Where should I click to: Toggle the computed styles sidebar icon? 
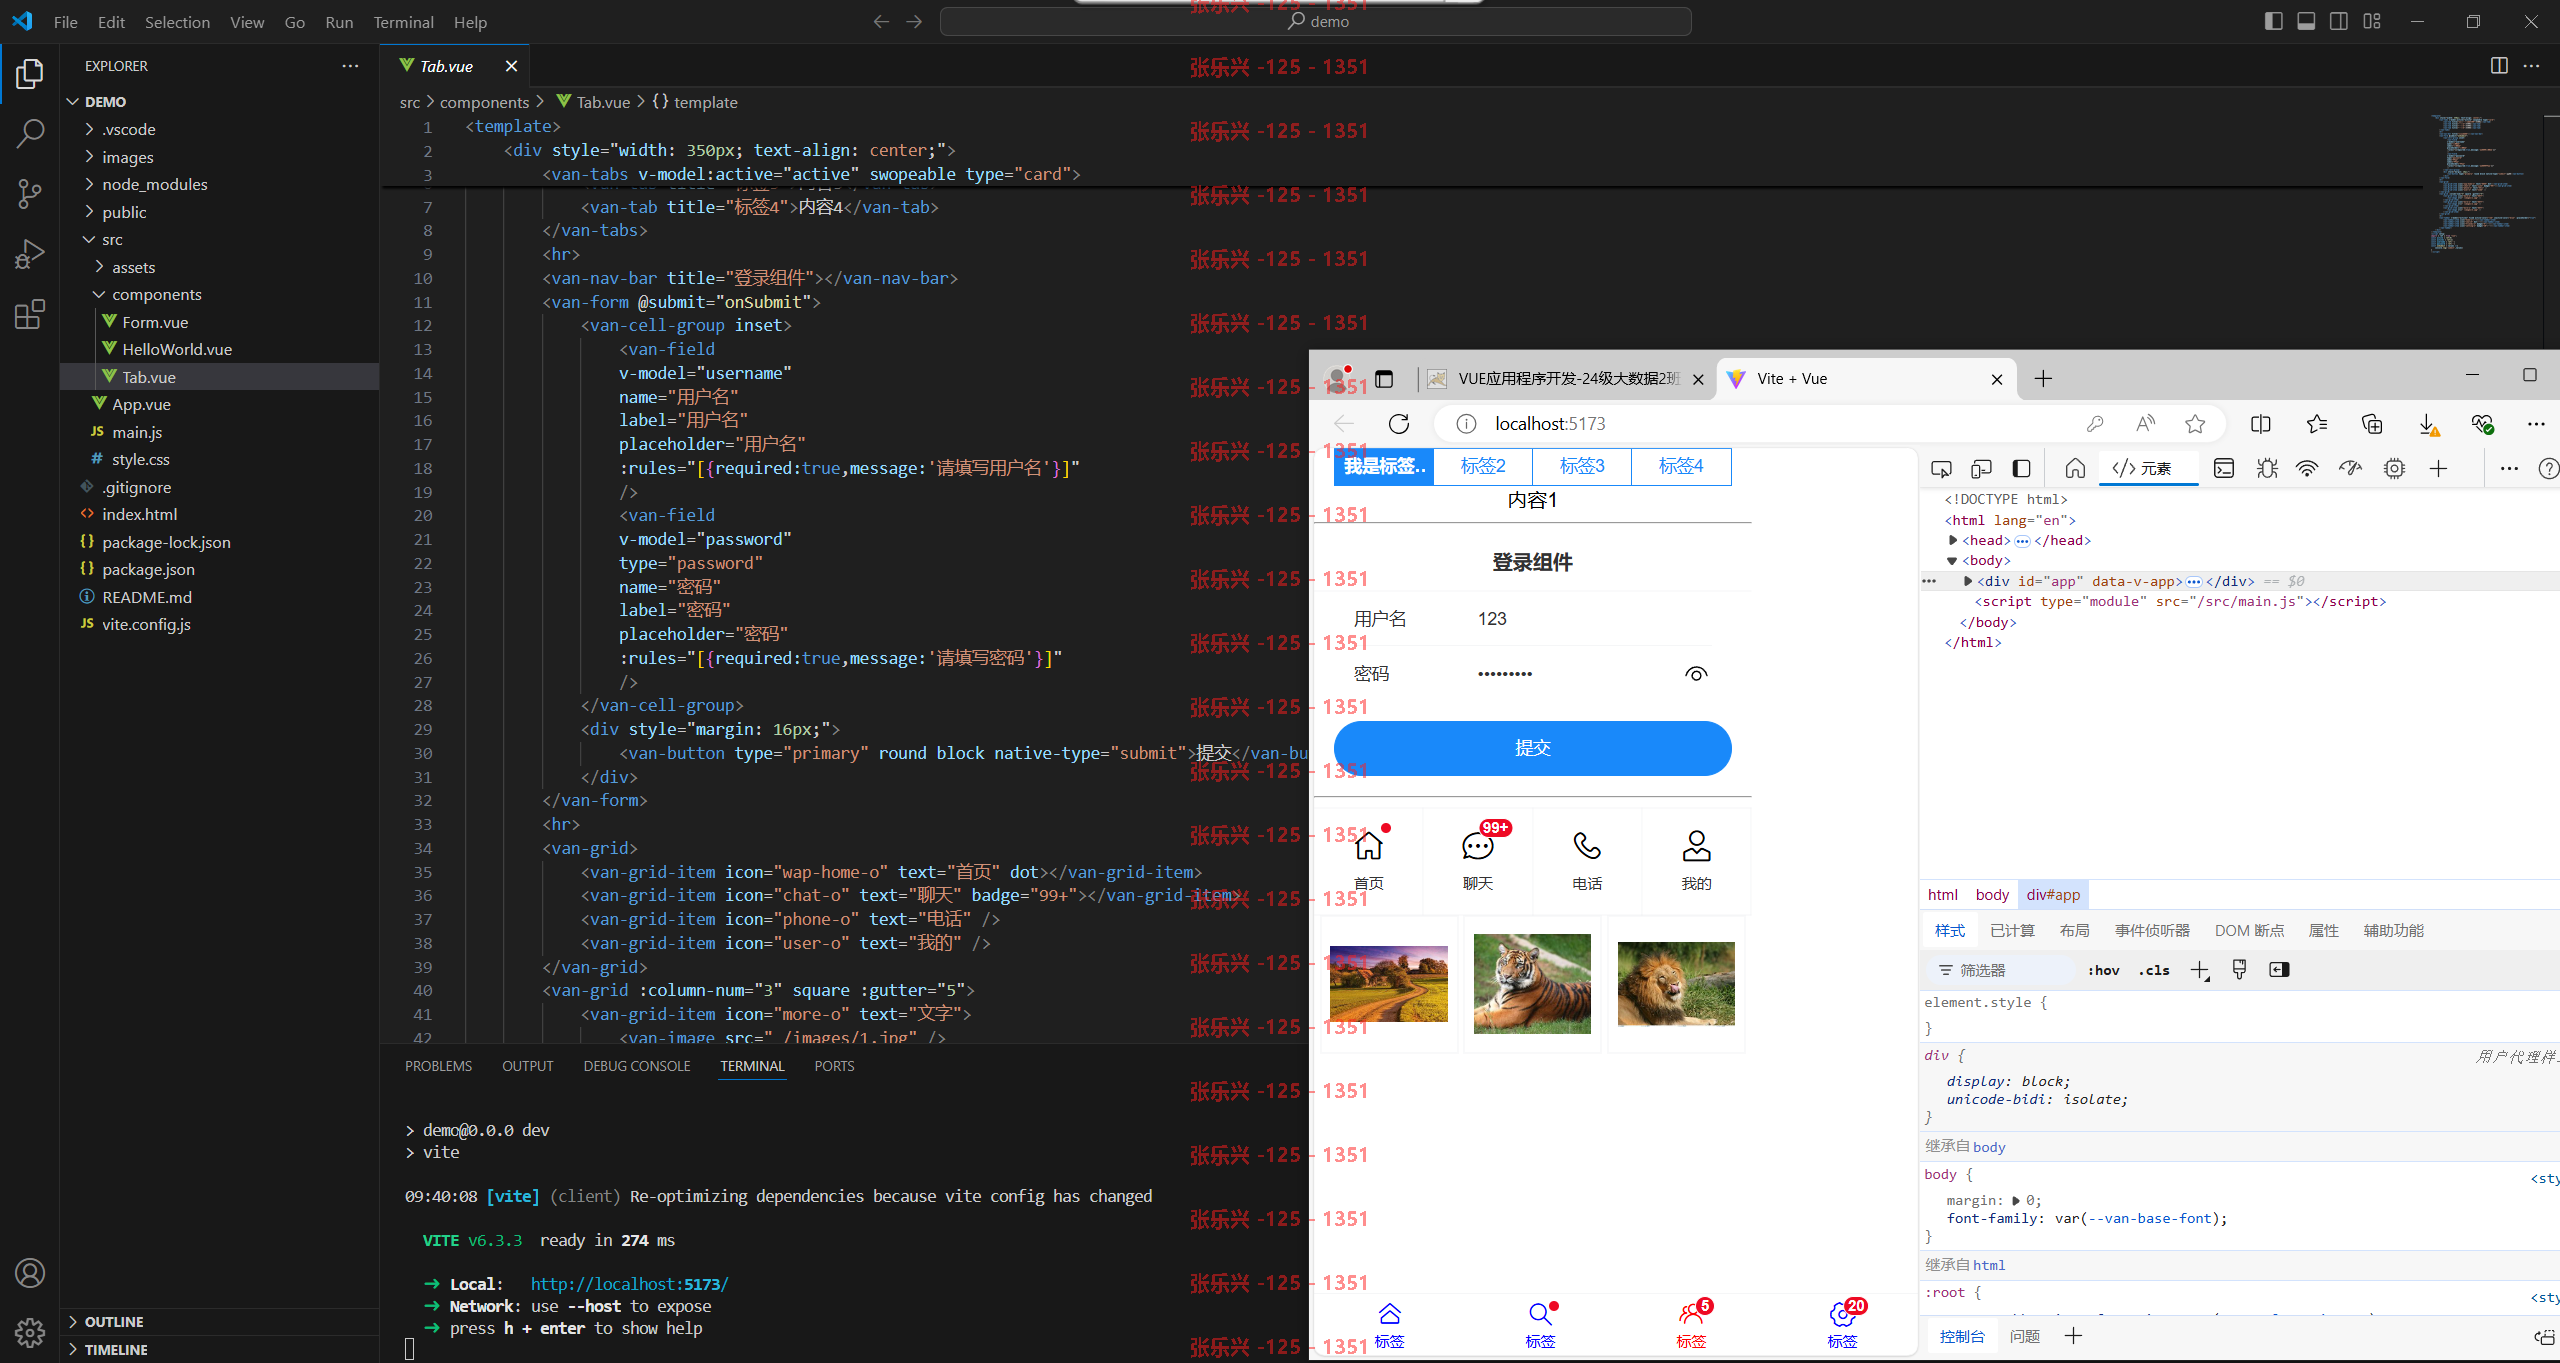2279,970
